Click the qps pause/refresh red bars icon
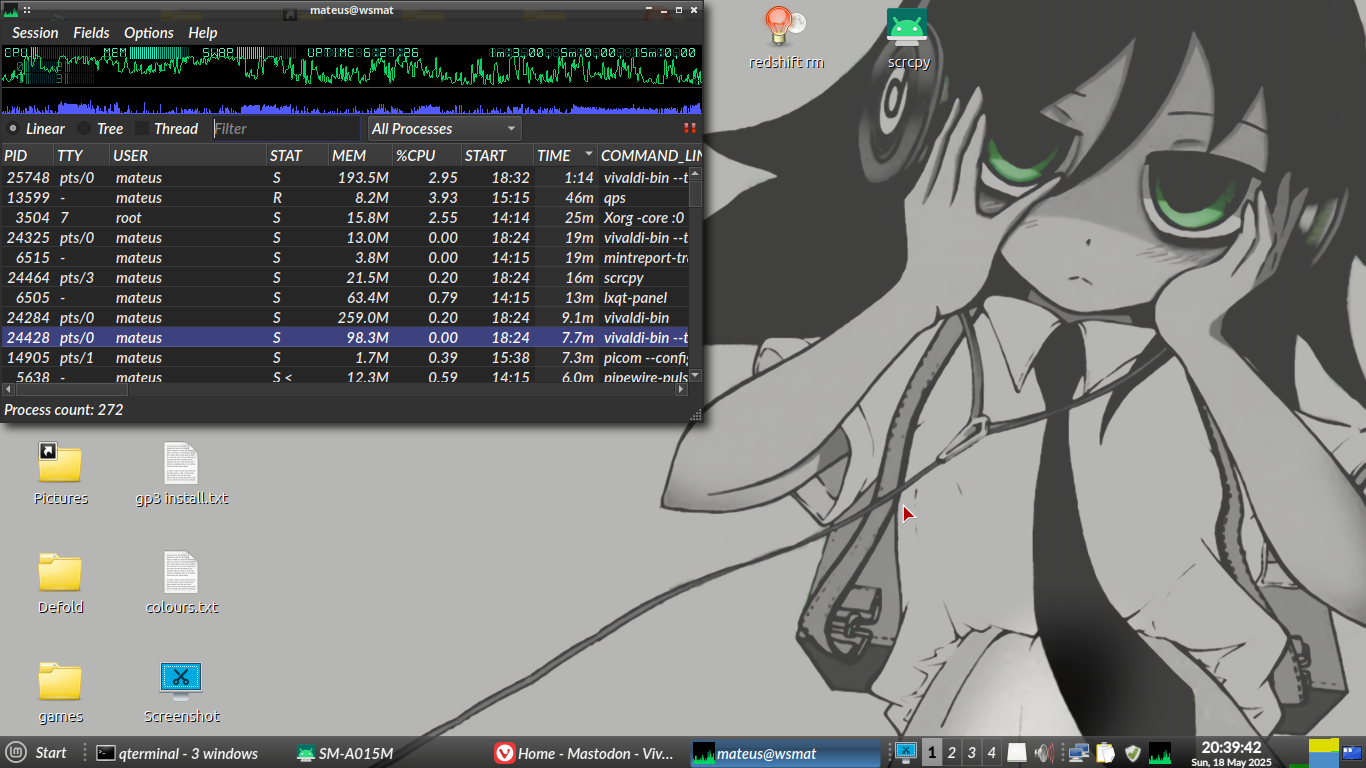This screenshot has width=1366, height=768. [689, 128]
